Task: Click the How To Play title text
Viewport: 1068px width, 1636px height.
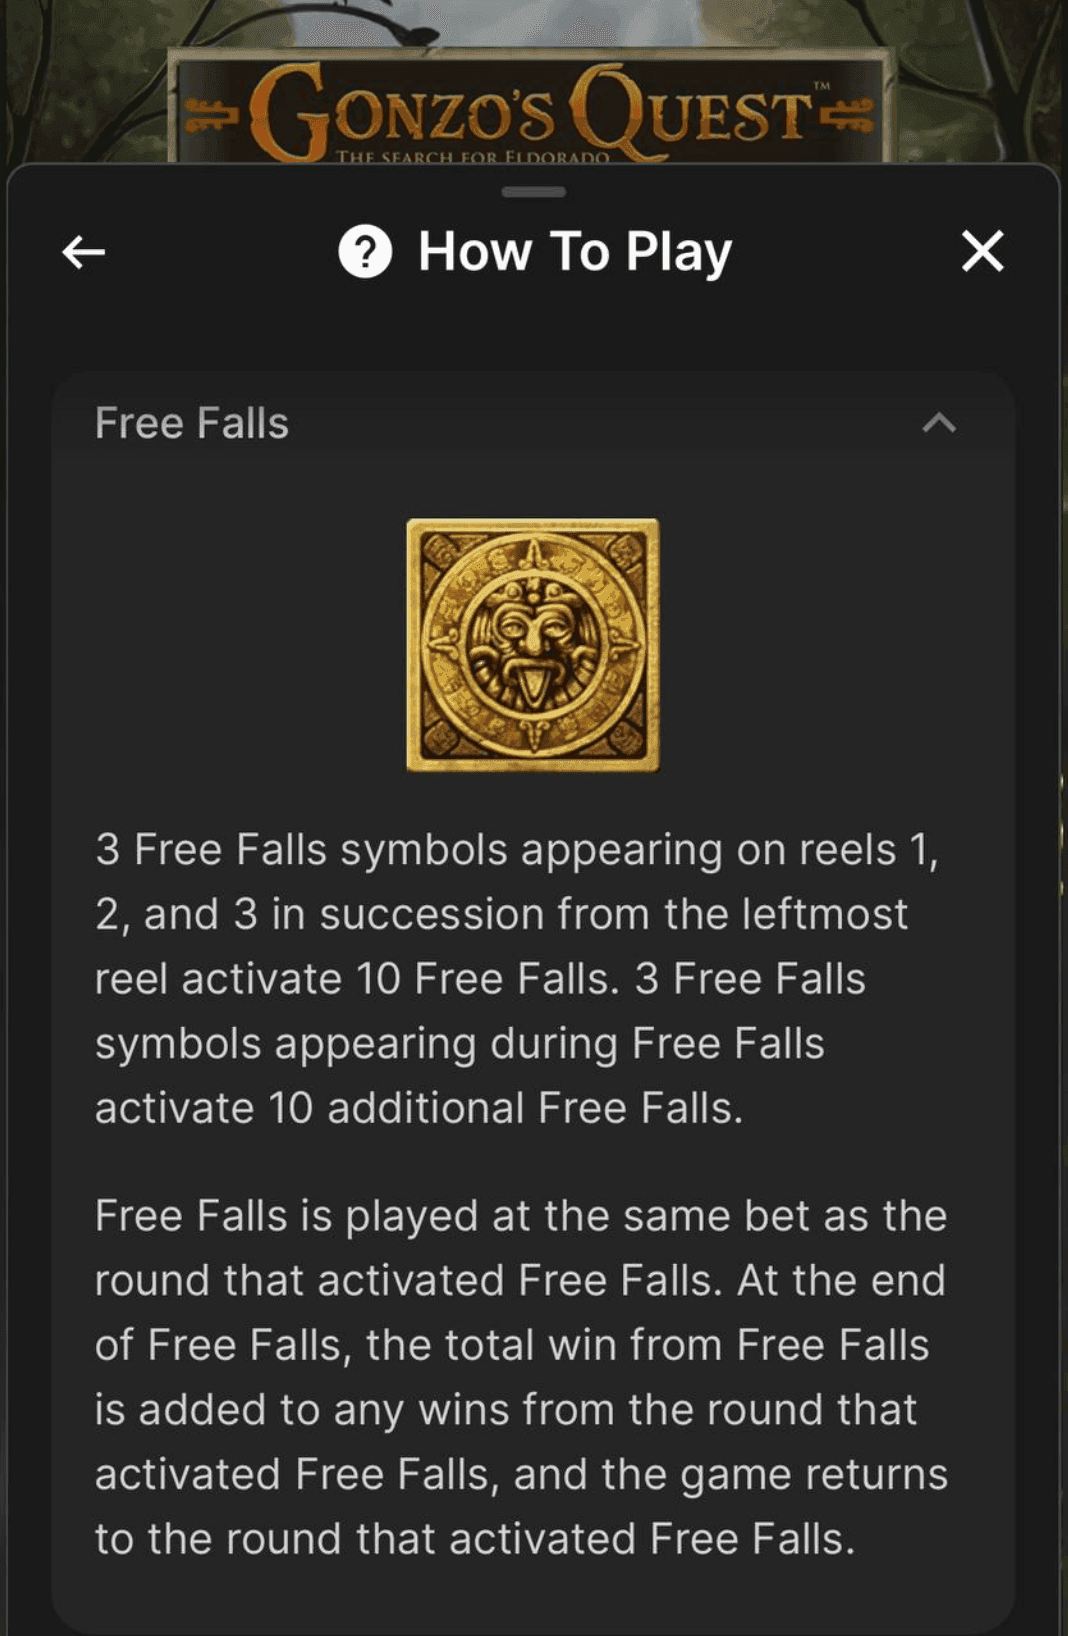Action: coord(575,252)
